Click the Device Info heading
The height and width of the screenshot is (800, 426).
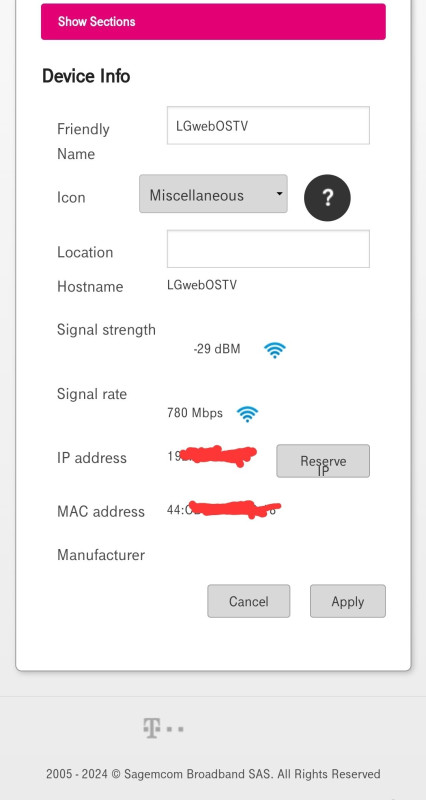(x=86, y=76)
